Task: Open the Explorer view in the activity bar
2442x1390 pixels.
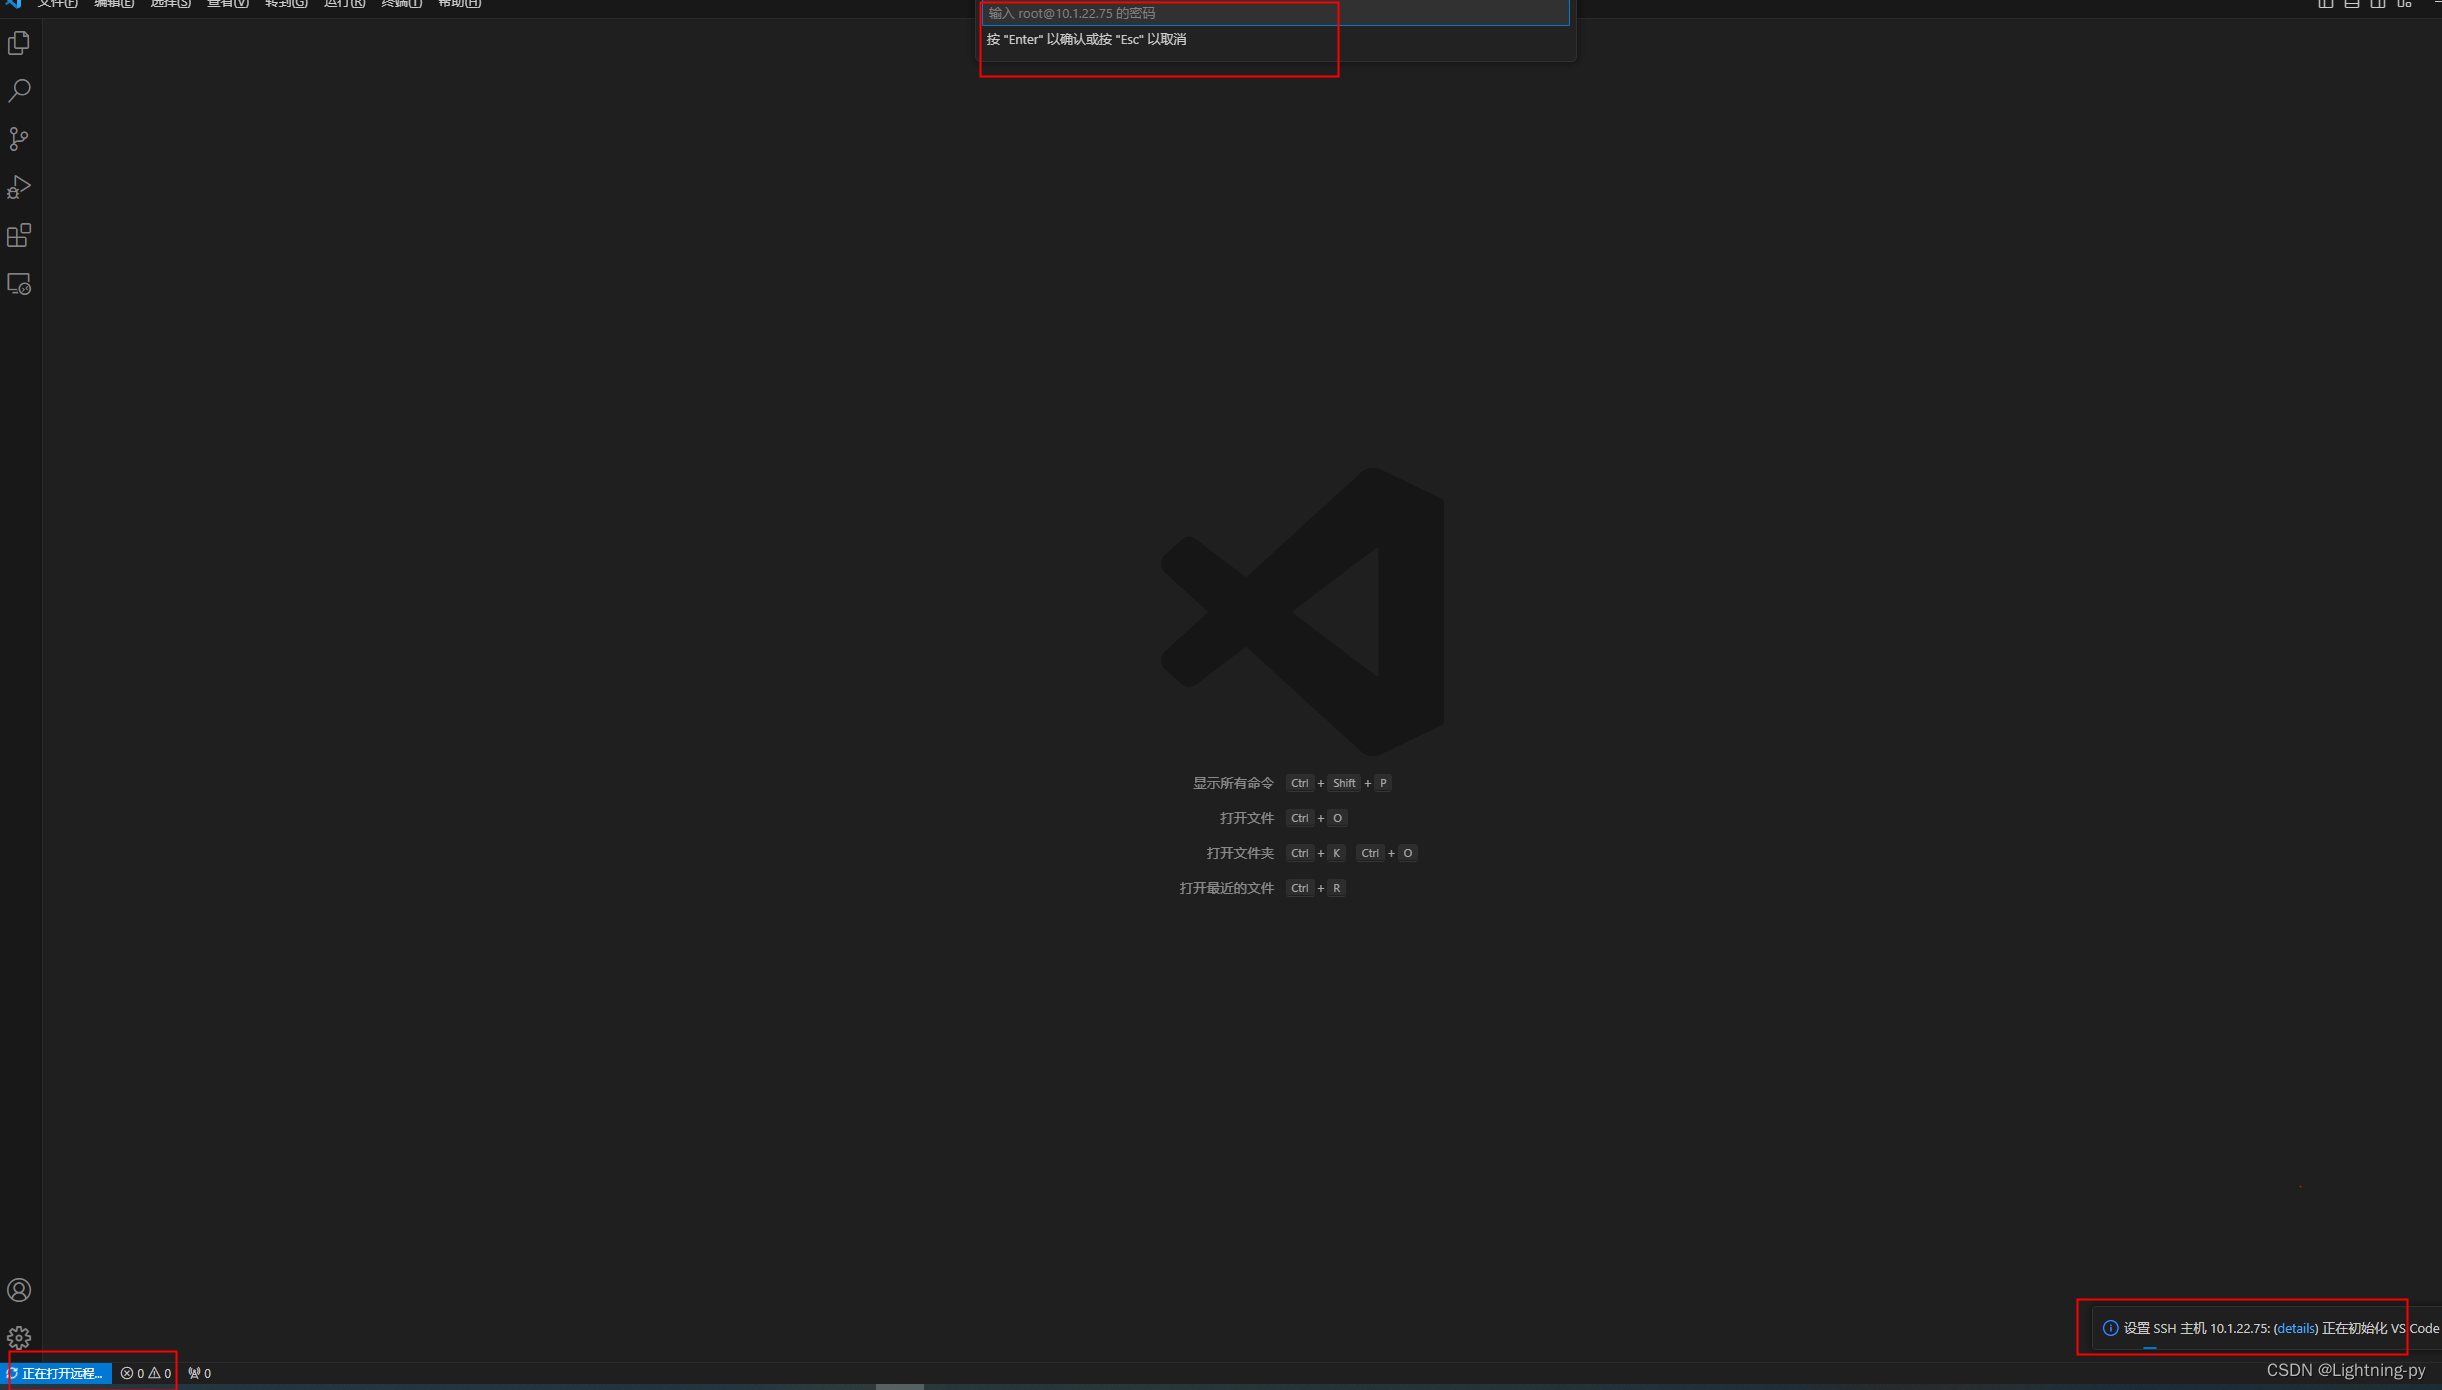Action: pyautogui.click(x=19, y=43)
